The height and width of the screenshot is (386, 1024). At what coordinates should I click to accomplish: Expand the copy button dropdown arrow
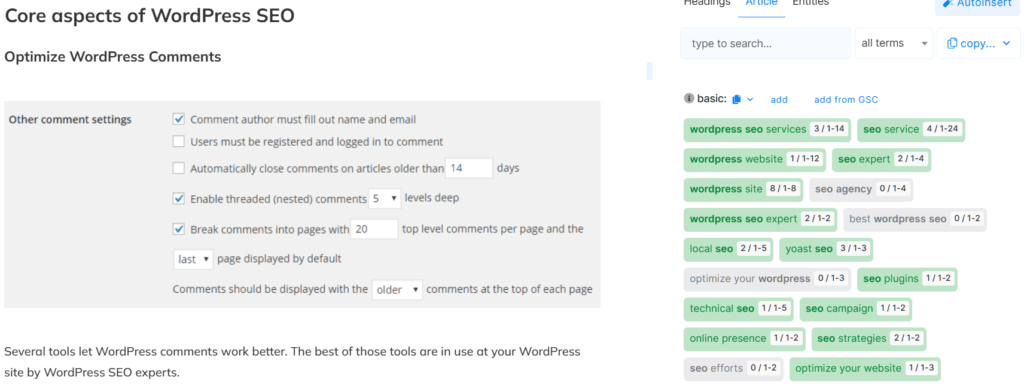[x=1006, y=43]
